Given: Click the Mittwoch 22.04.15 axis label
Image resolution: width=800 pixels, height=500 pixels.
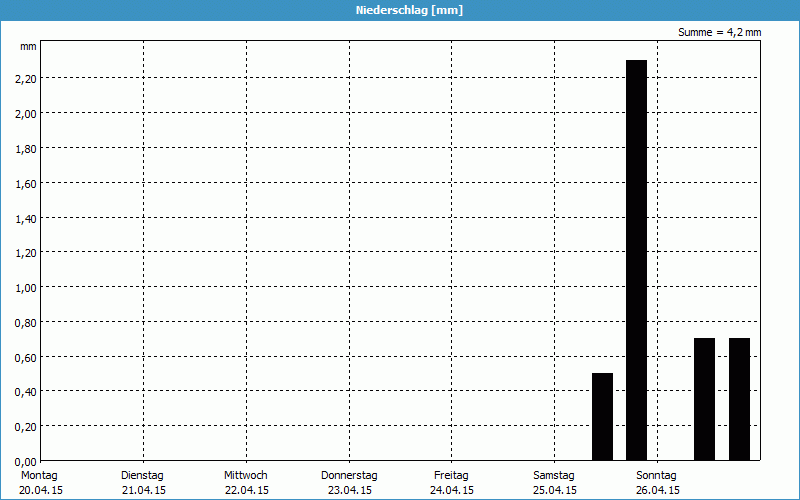Looking at the screenshot, I should (x=246, y=482).
